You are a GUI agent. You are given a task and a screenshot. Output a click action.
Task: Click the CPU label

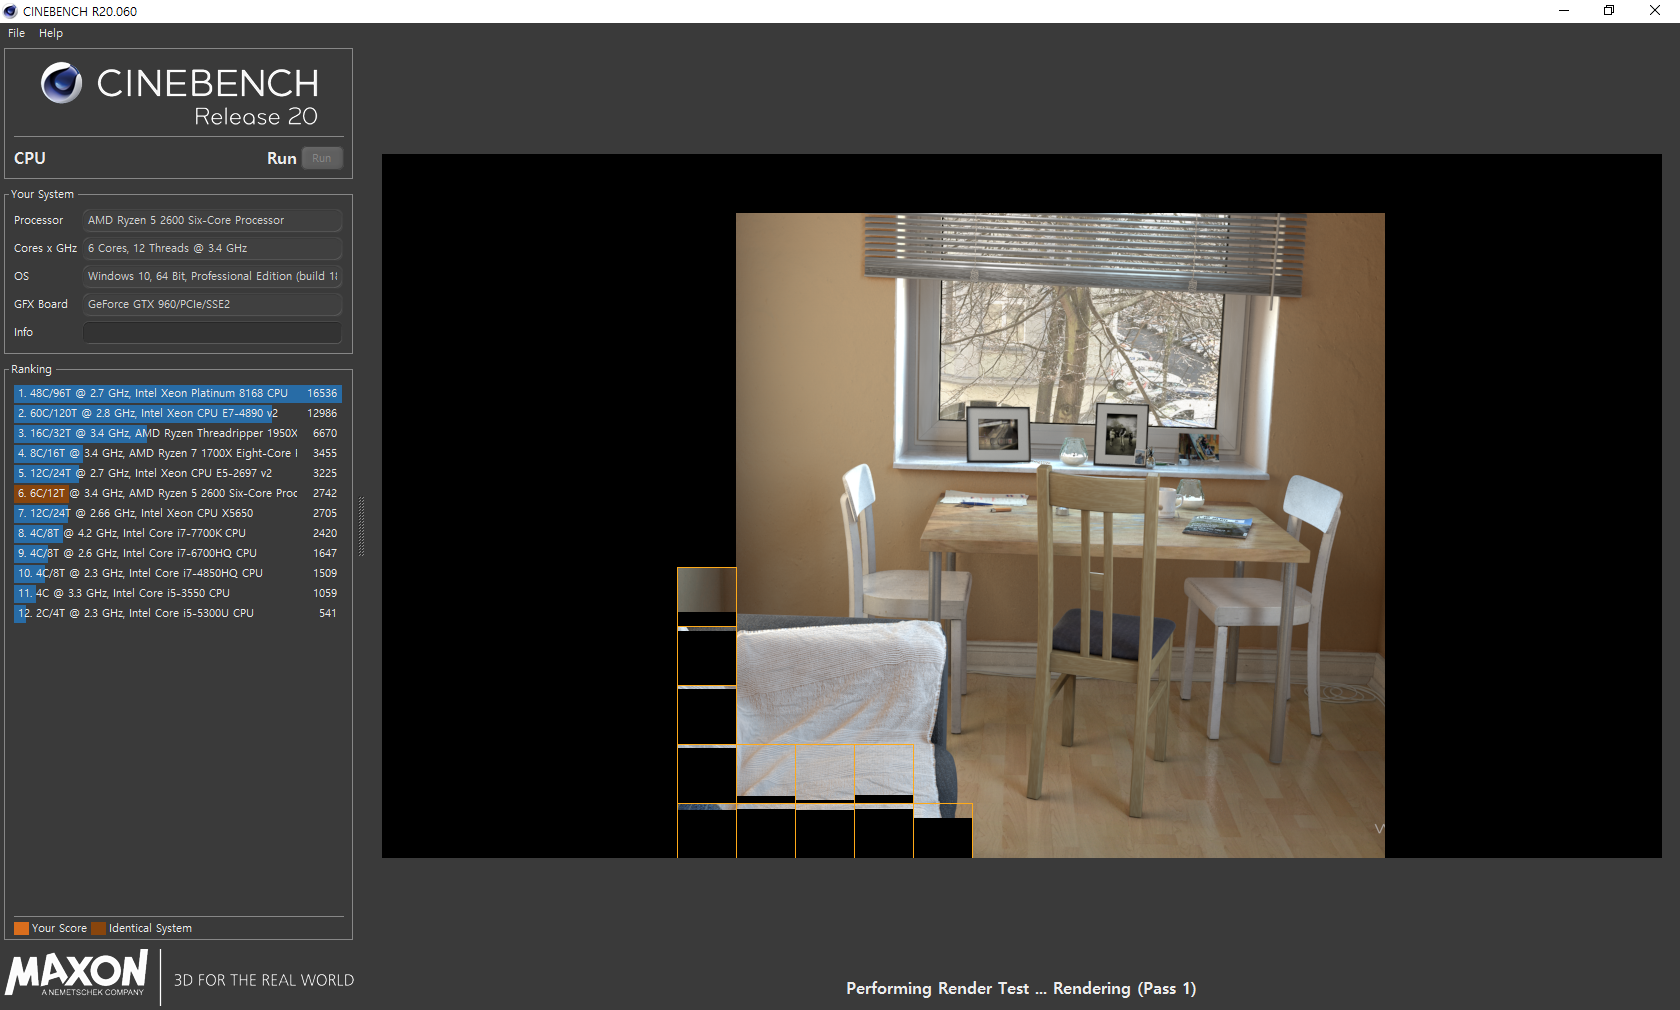30,158
